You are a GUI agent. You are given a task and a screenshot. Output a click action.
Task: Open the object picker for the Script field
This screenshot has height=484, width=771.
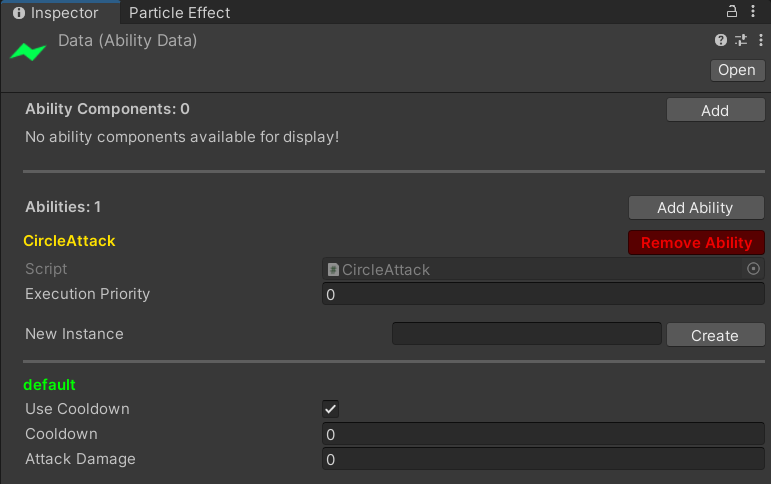coord(753,269)
